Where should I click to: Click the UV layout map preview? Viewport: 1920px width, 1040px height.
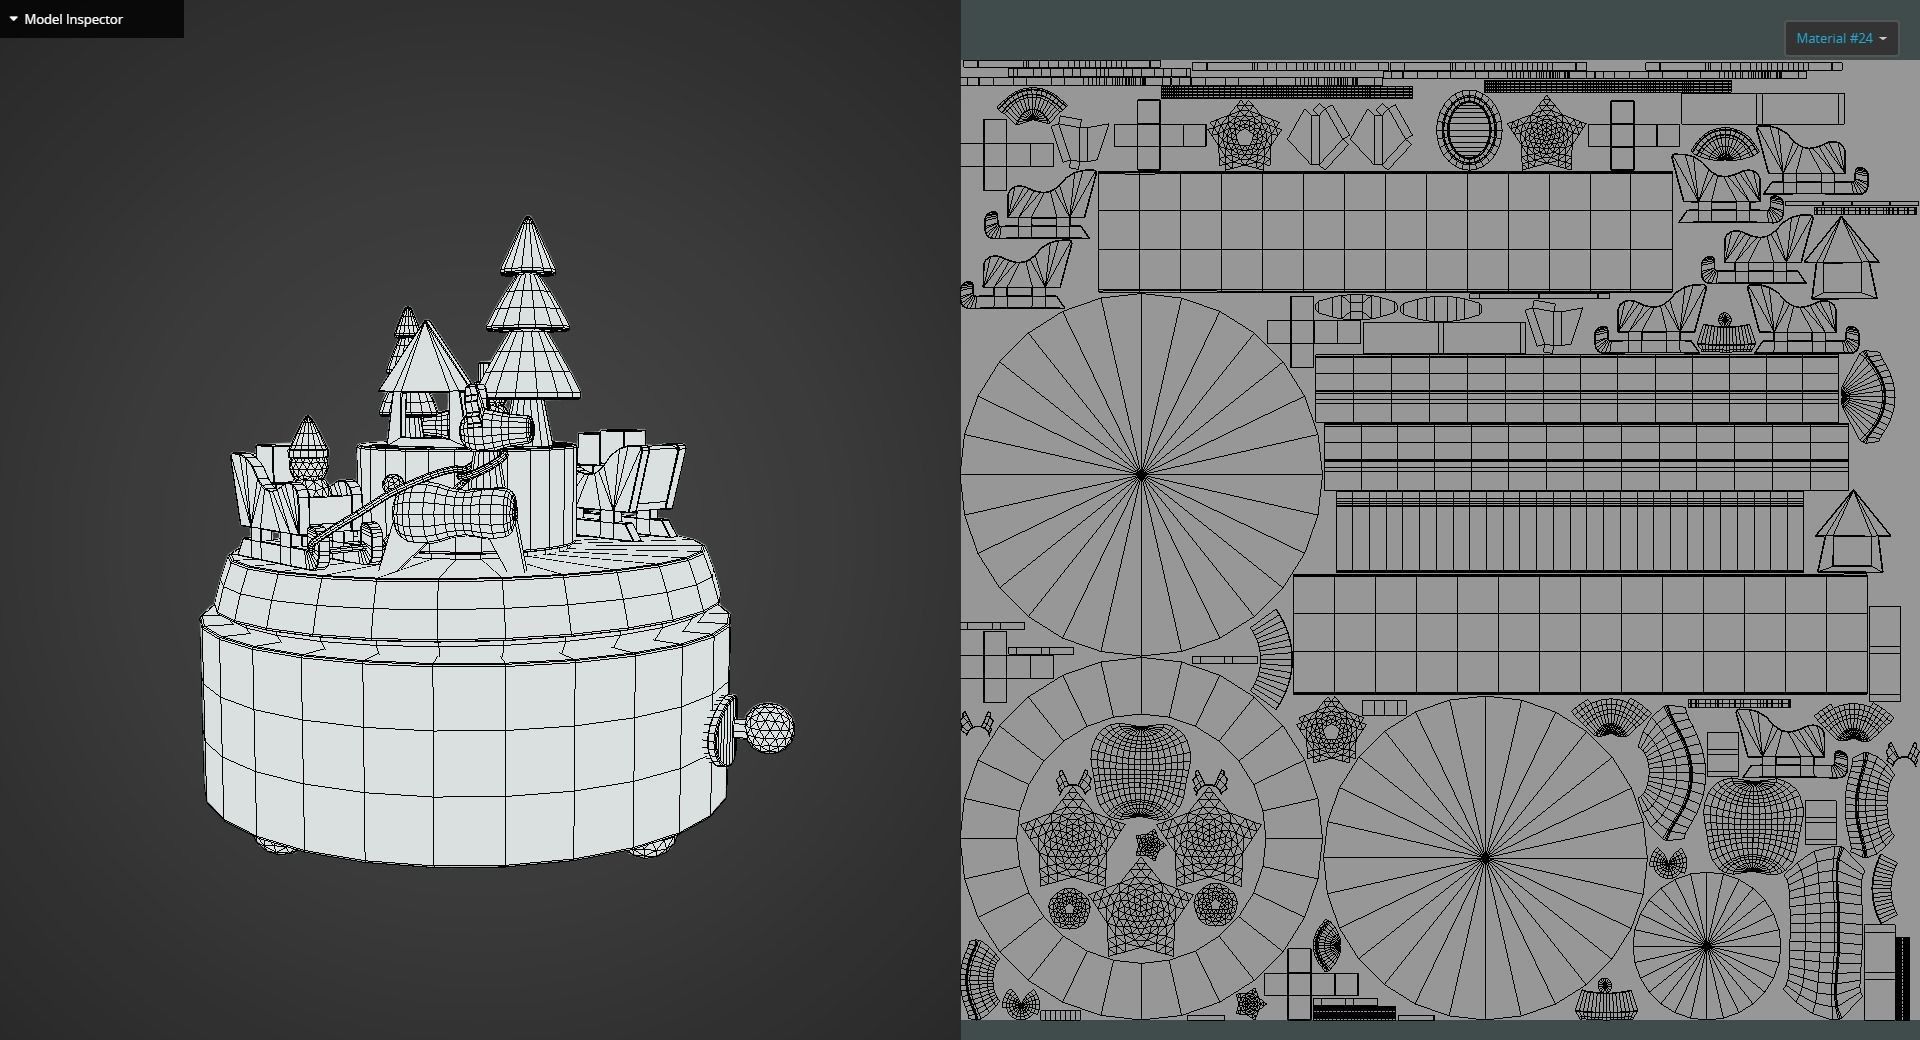tap(1440, 540)
